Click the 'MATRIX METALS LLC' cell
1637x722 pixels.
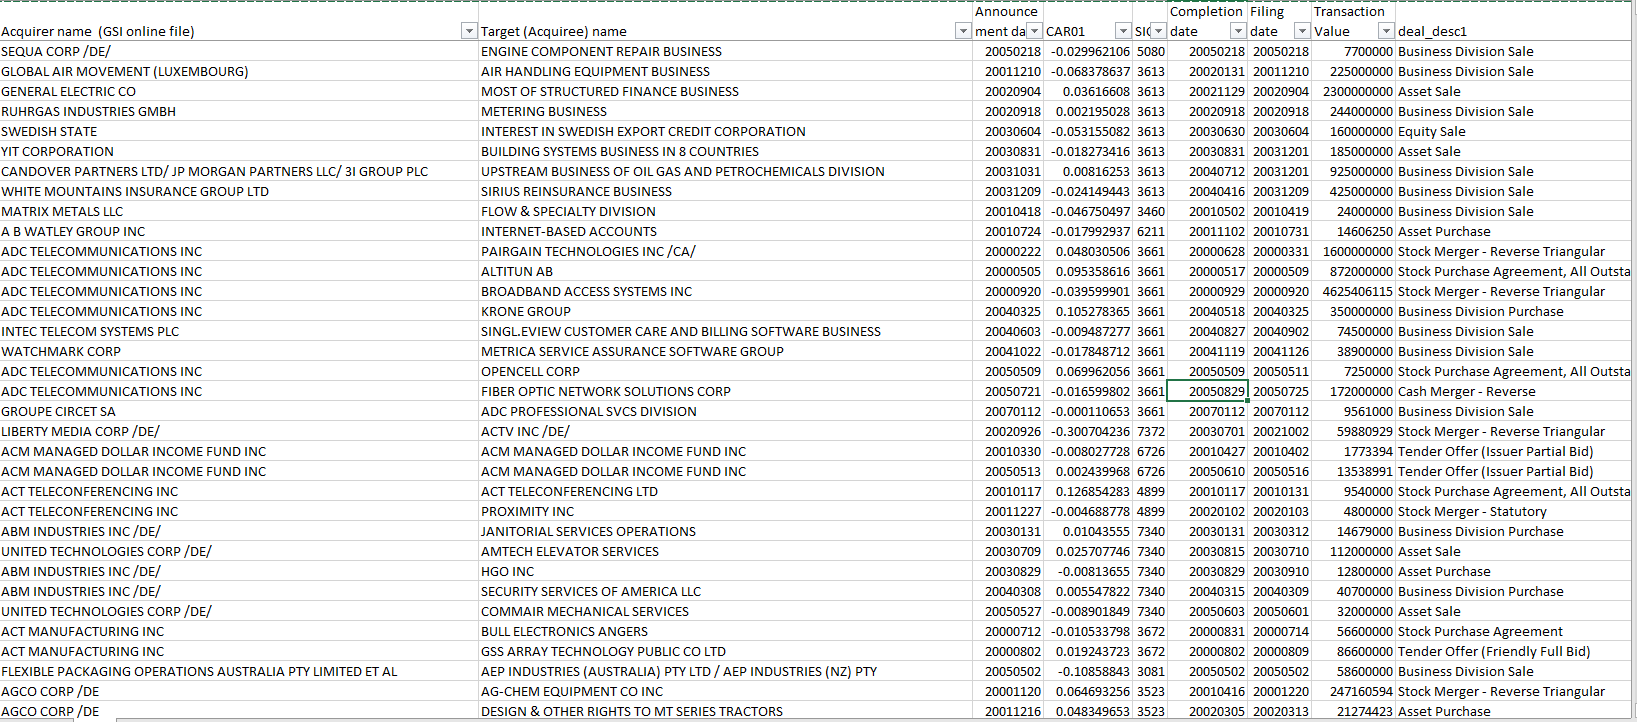(239, 211)
